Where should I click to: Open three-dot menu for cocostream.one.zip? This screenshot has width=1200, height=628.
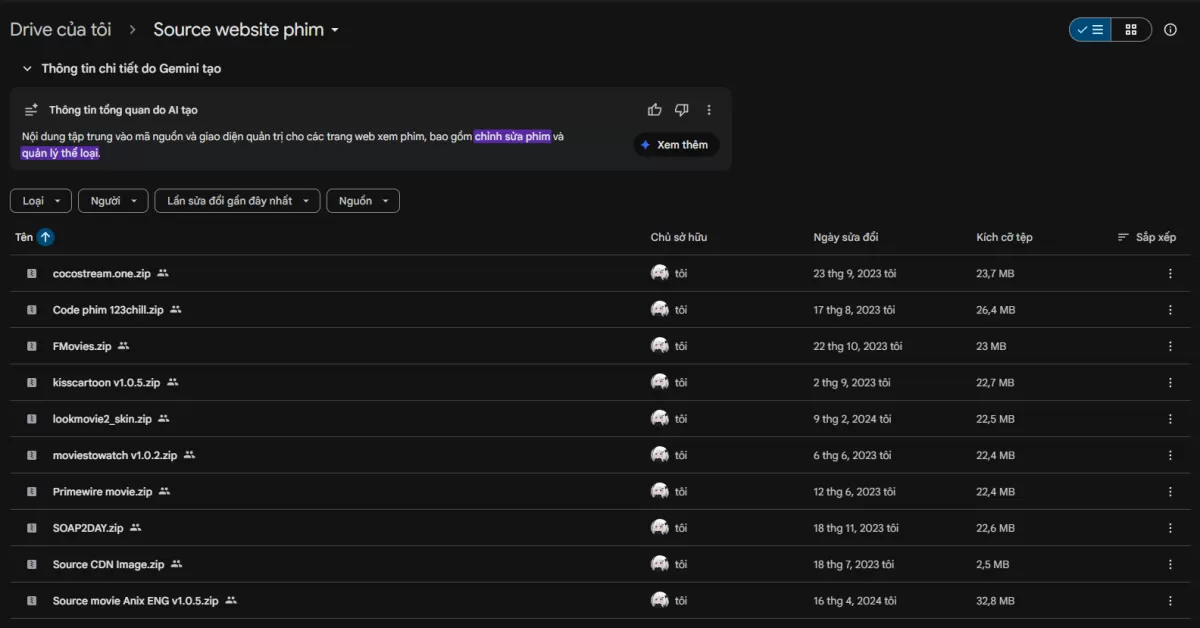pos(1170,273)
